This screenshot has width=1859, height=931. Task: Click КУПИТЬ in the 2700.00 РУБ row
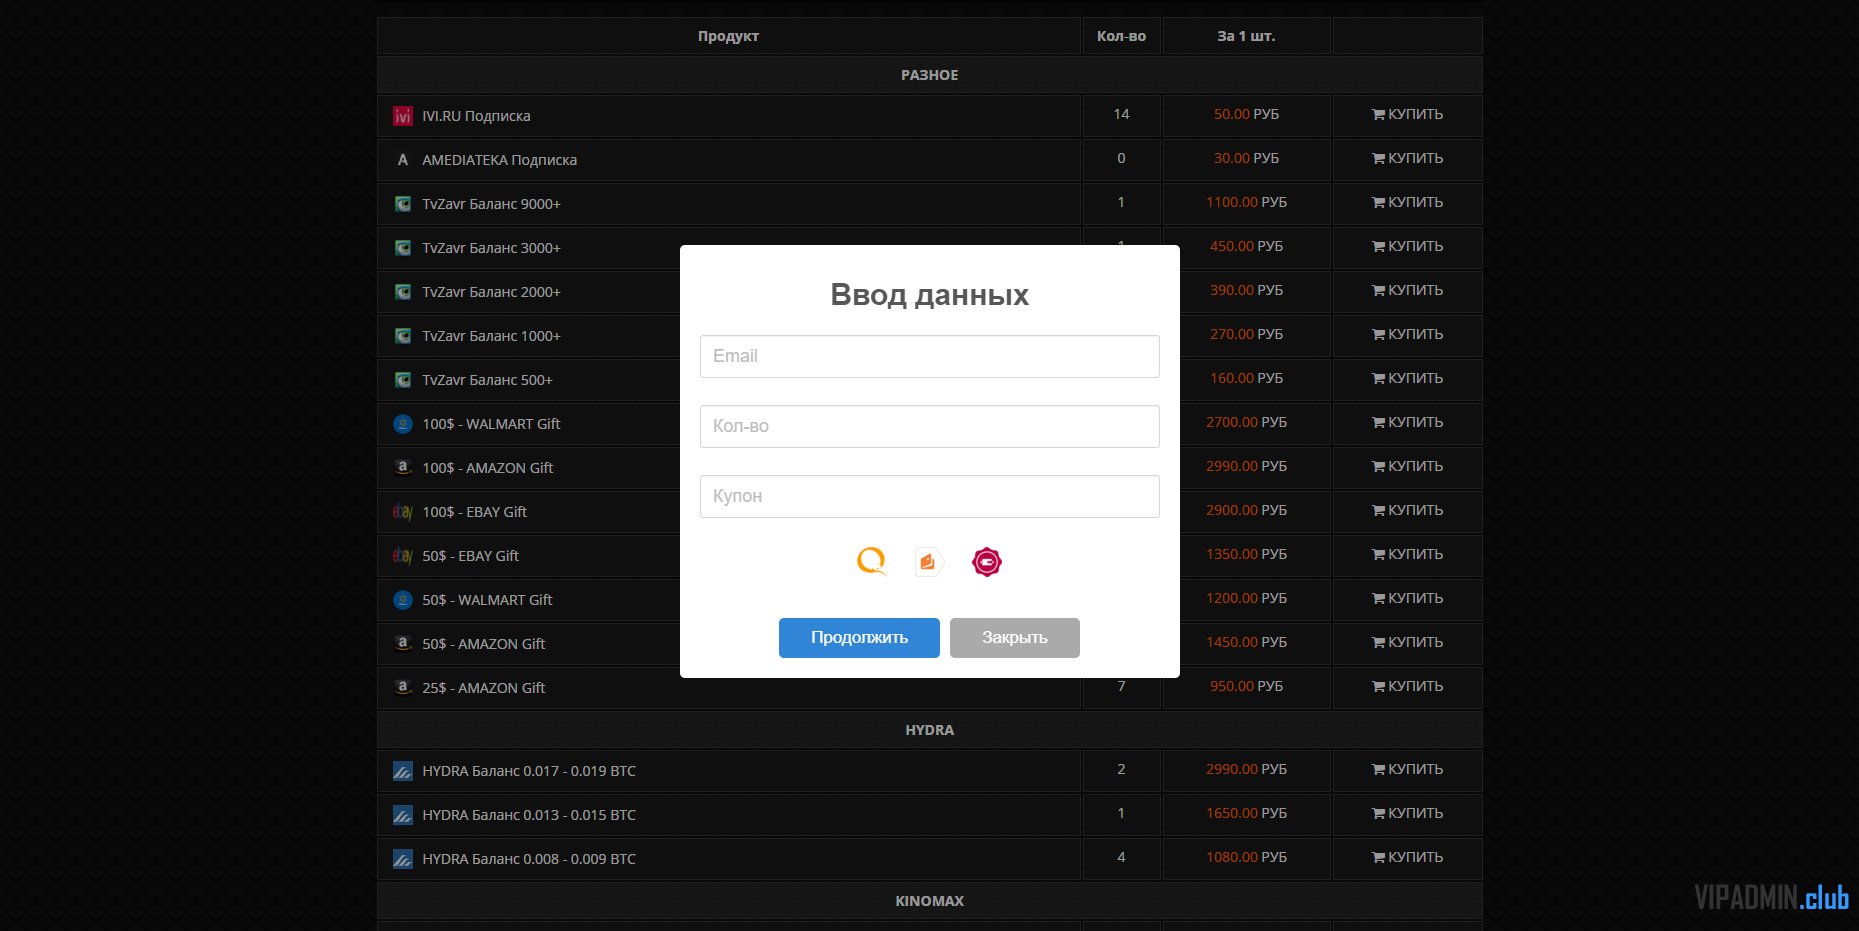pyautogui.click(x=1407, y=422)
